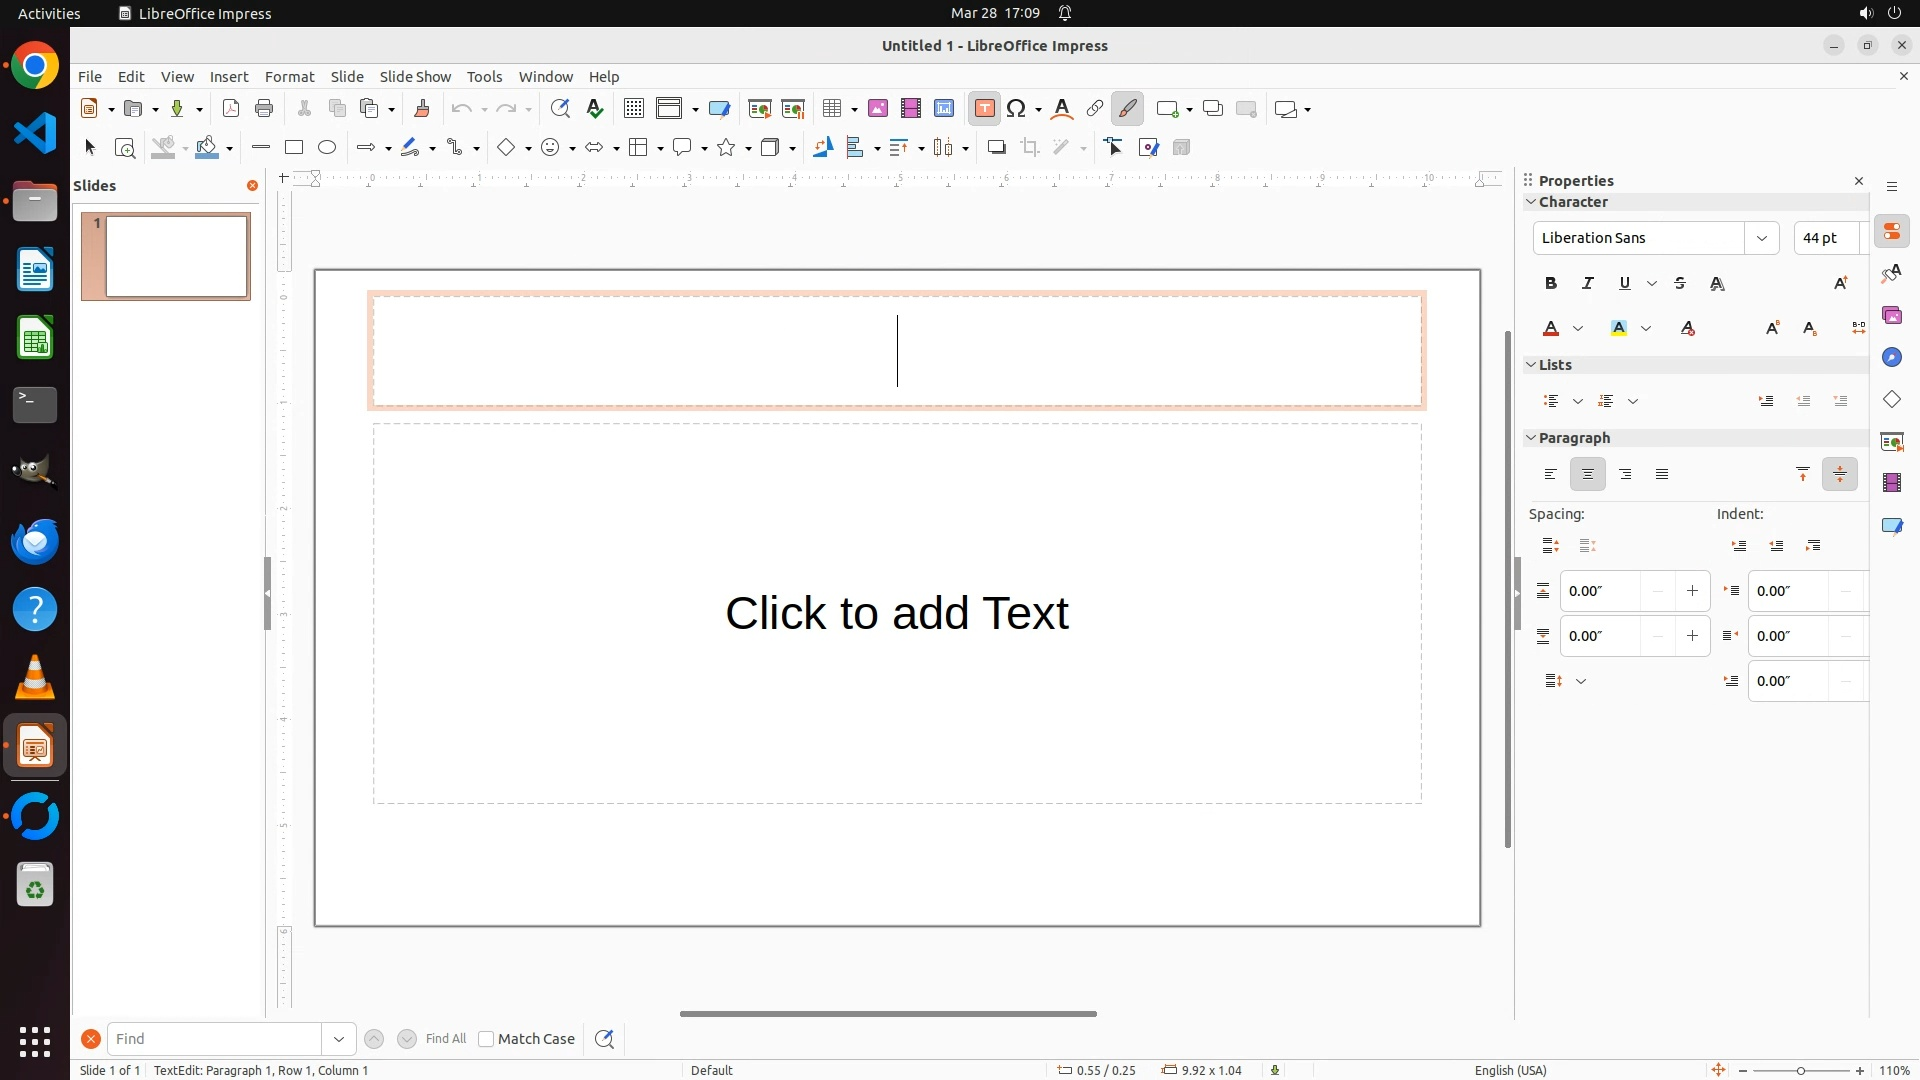
Task: Set paragraph alignment to right
Action: click(x=1625, y=475)
